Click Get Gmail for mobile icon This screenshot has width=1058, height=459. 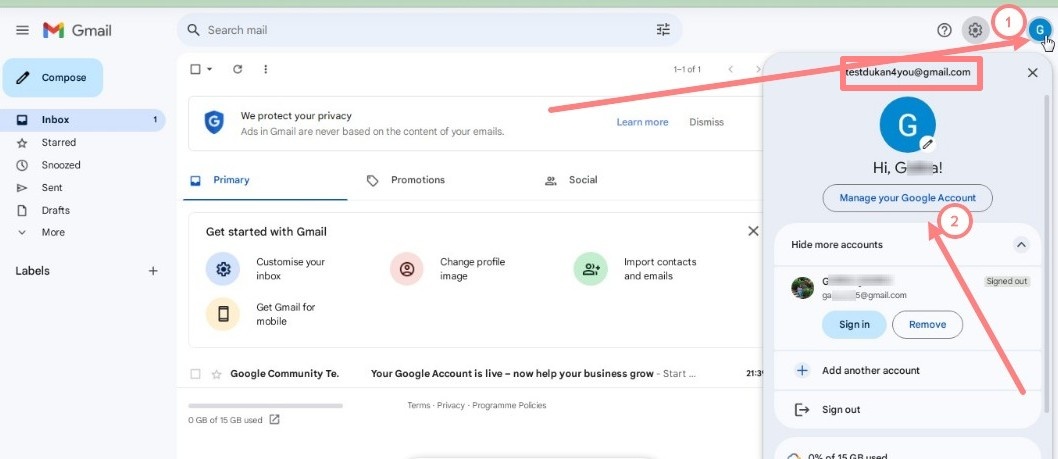coord(223,314)
